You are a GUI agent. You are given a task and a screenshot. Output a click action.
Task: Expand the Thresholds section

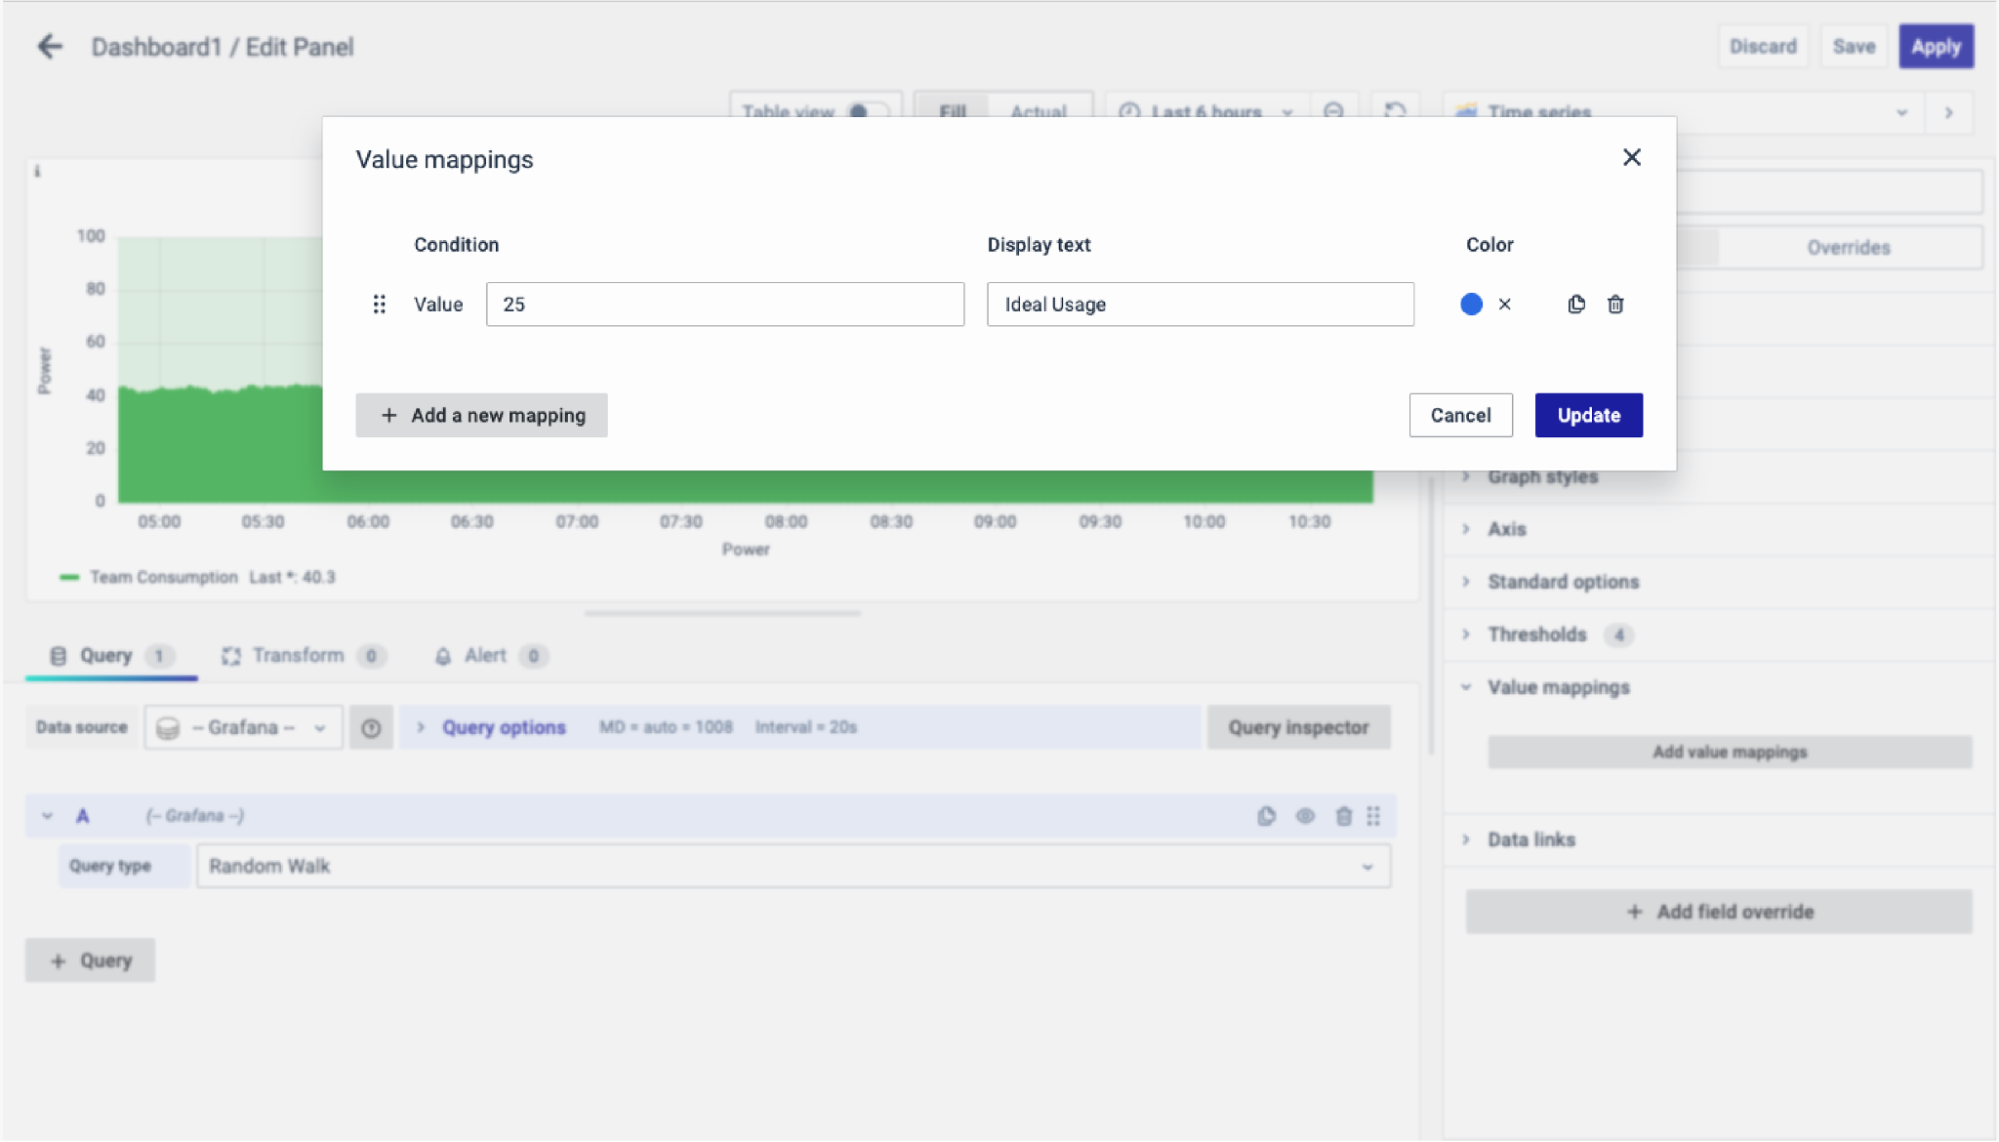(1537, 634)
